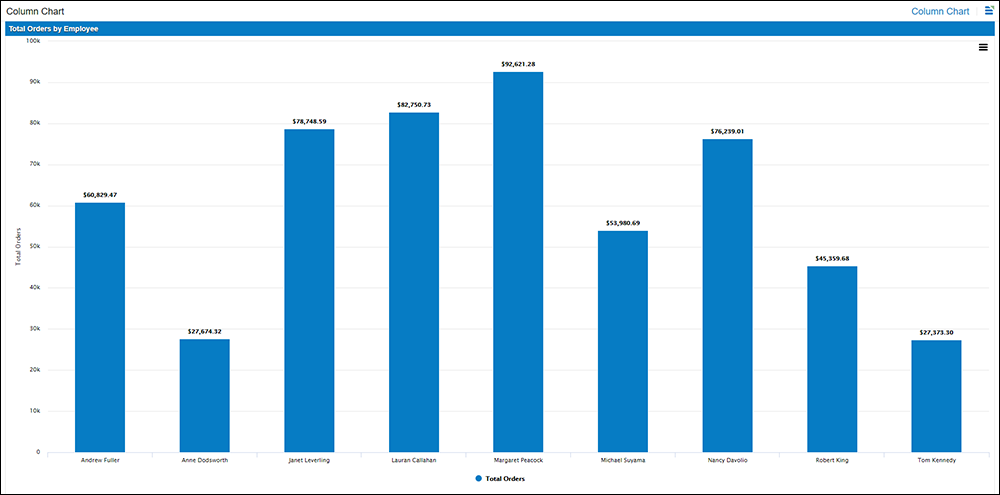Image resolution: width=1000 pixels, height=495 pixels.
Task: Select Margaret Peacock's bar
Action: pos(518,261)
